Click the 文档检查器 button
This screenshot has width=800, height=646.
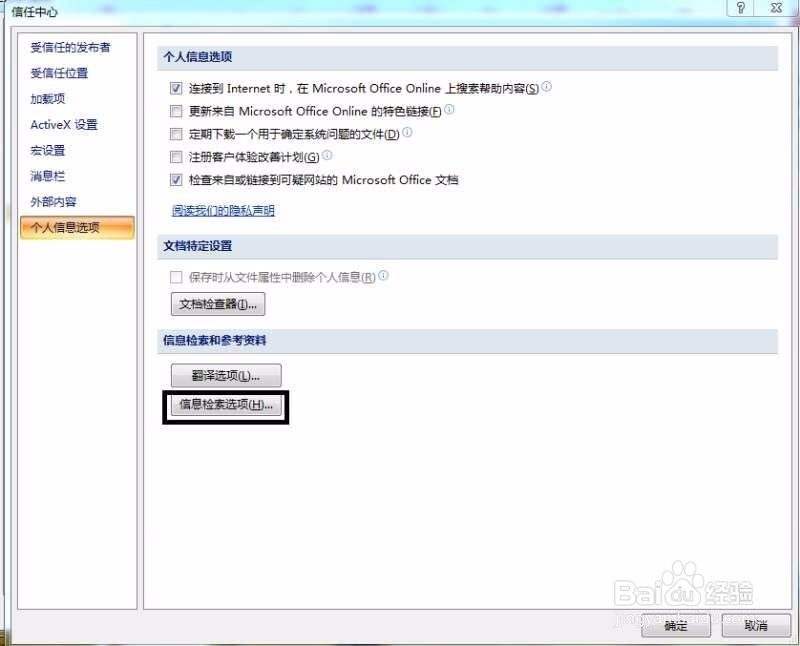(218, 304)
